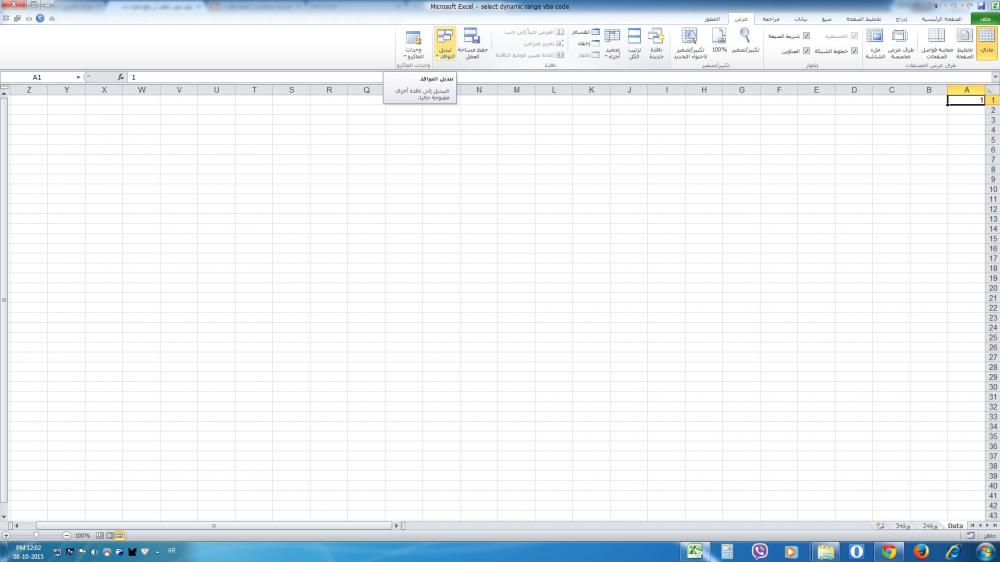Screen dimensions: 1000x562
Task: Toggle the Headings checkbox
Action: [806, 50]
